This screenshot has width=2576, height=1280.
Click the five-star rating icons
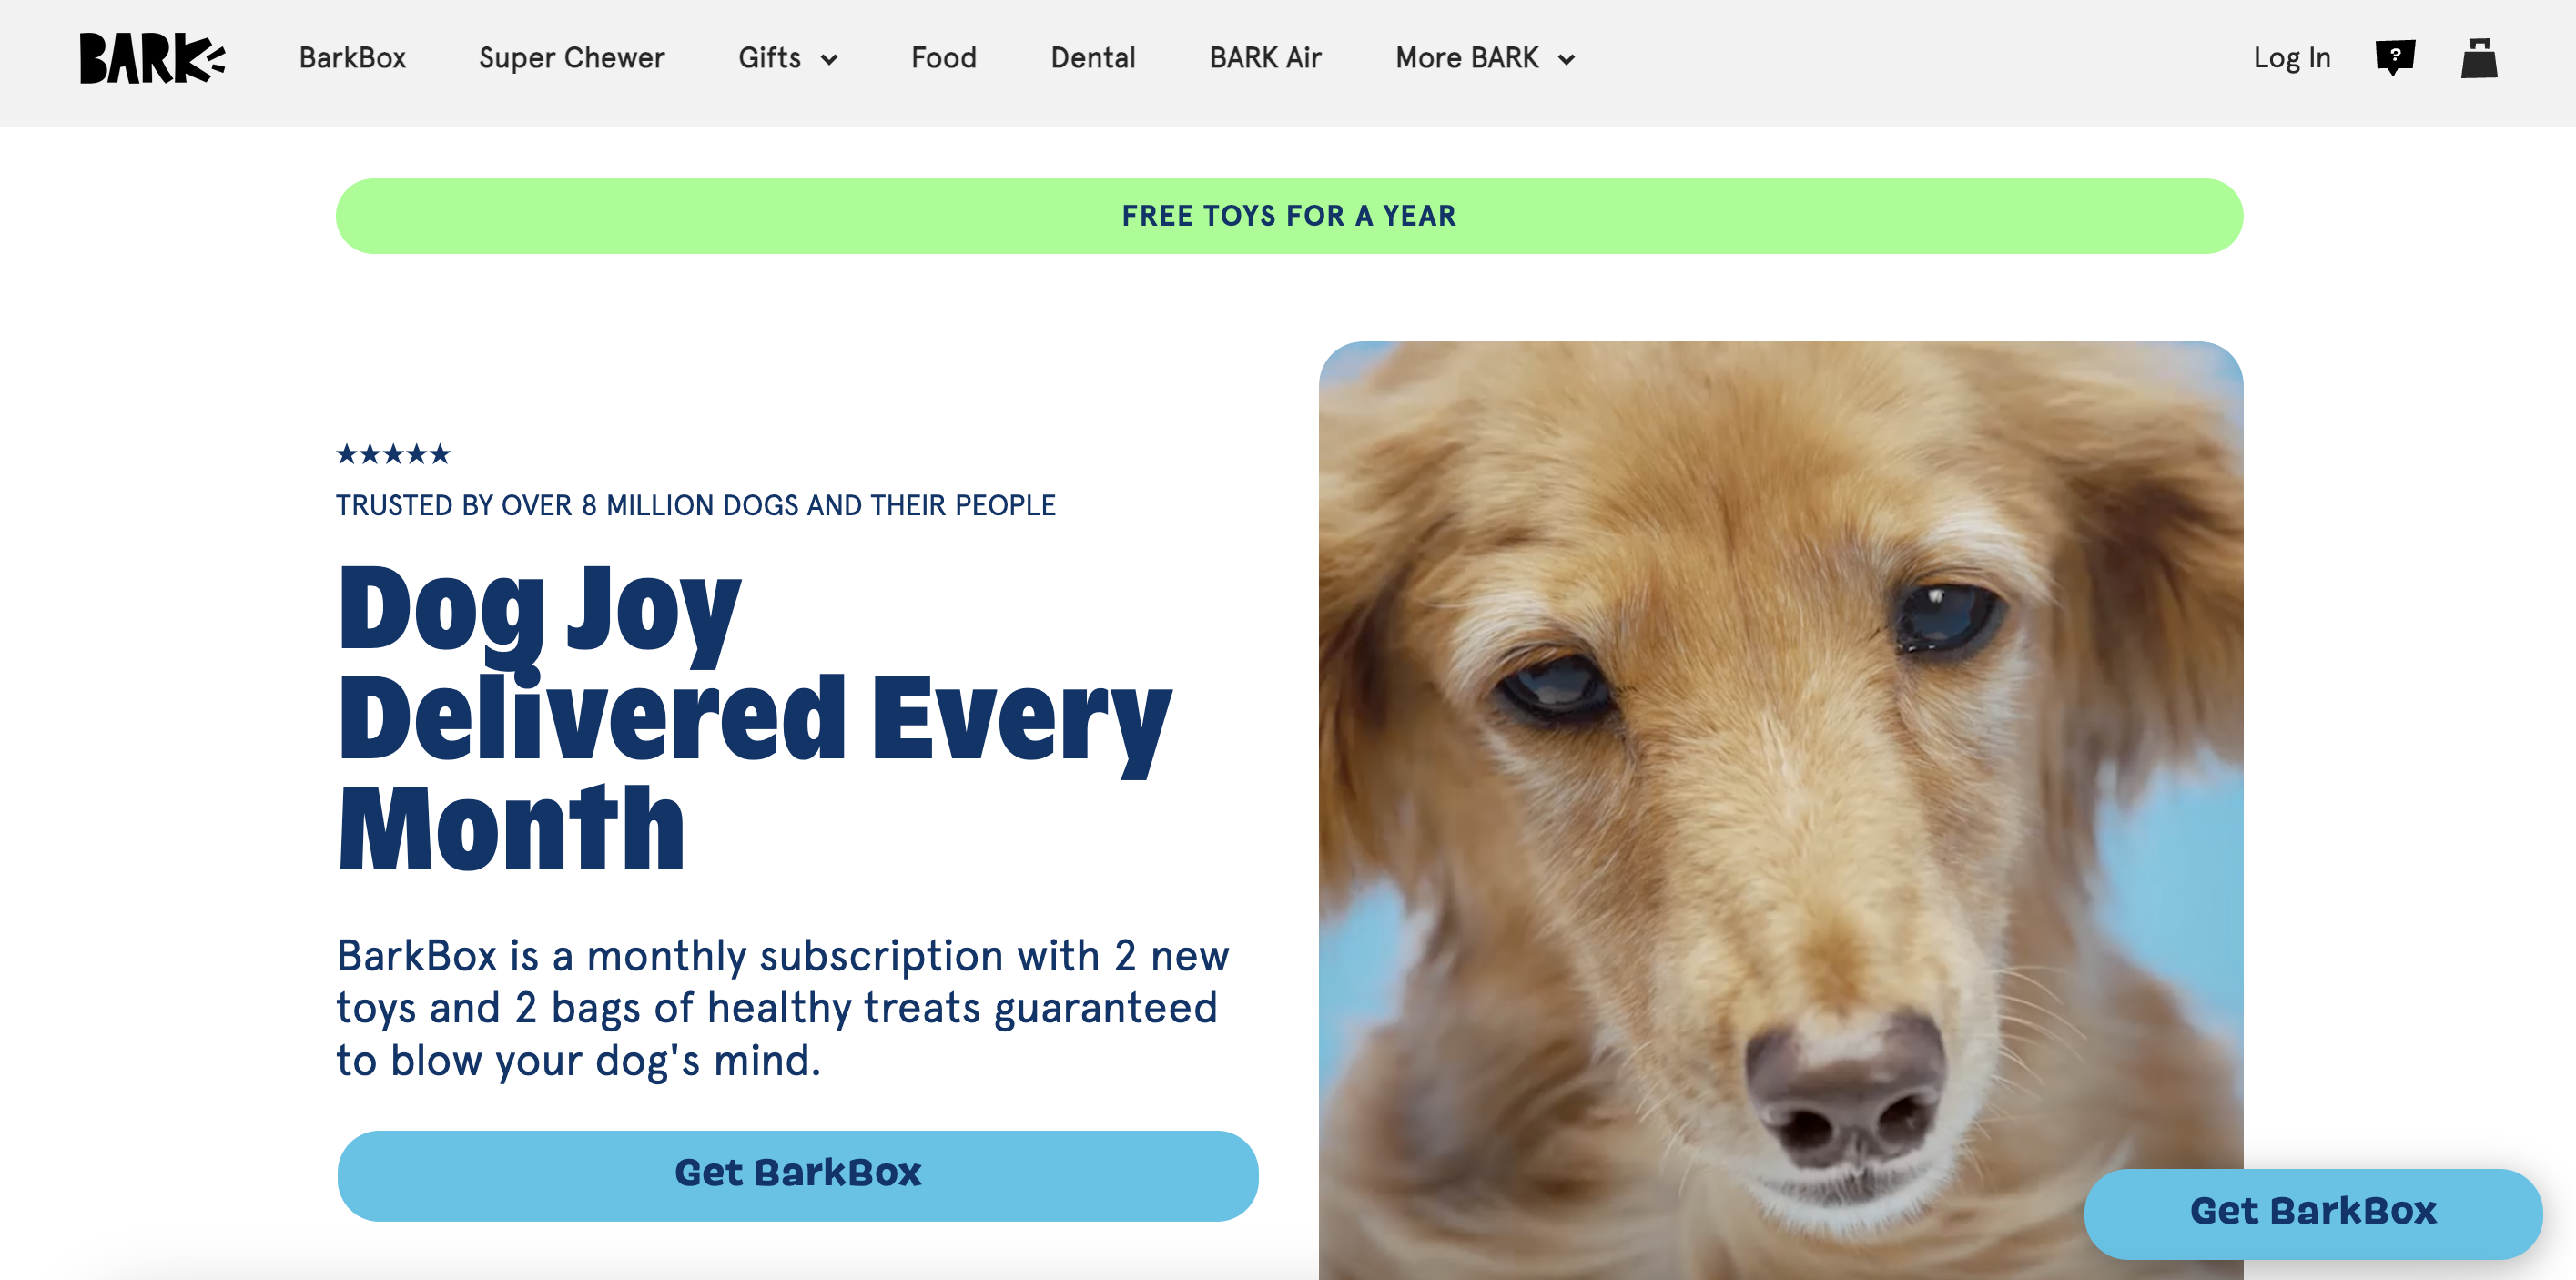393,454
